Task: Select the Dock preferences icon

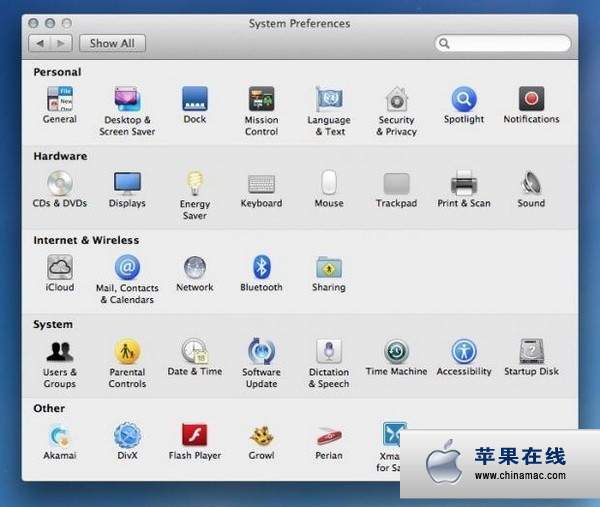Action: coord(194,100)
